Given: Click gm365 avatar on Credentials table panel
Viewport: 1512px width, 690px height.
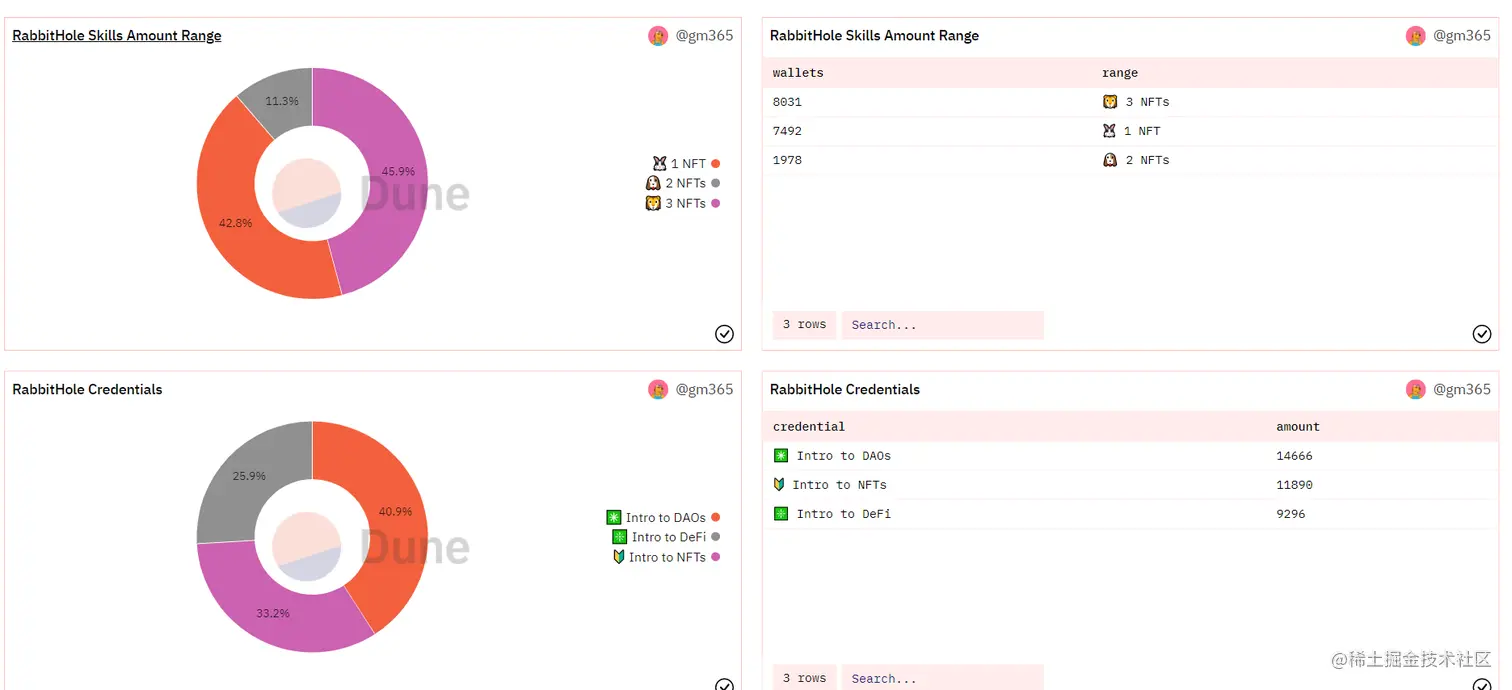Looking at the screenshot, I should pyautogui.click(x=1416, y=389).
